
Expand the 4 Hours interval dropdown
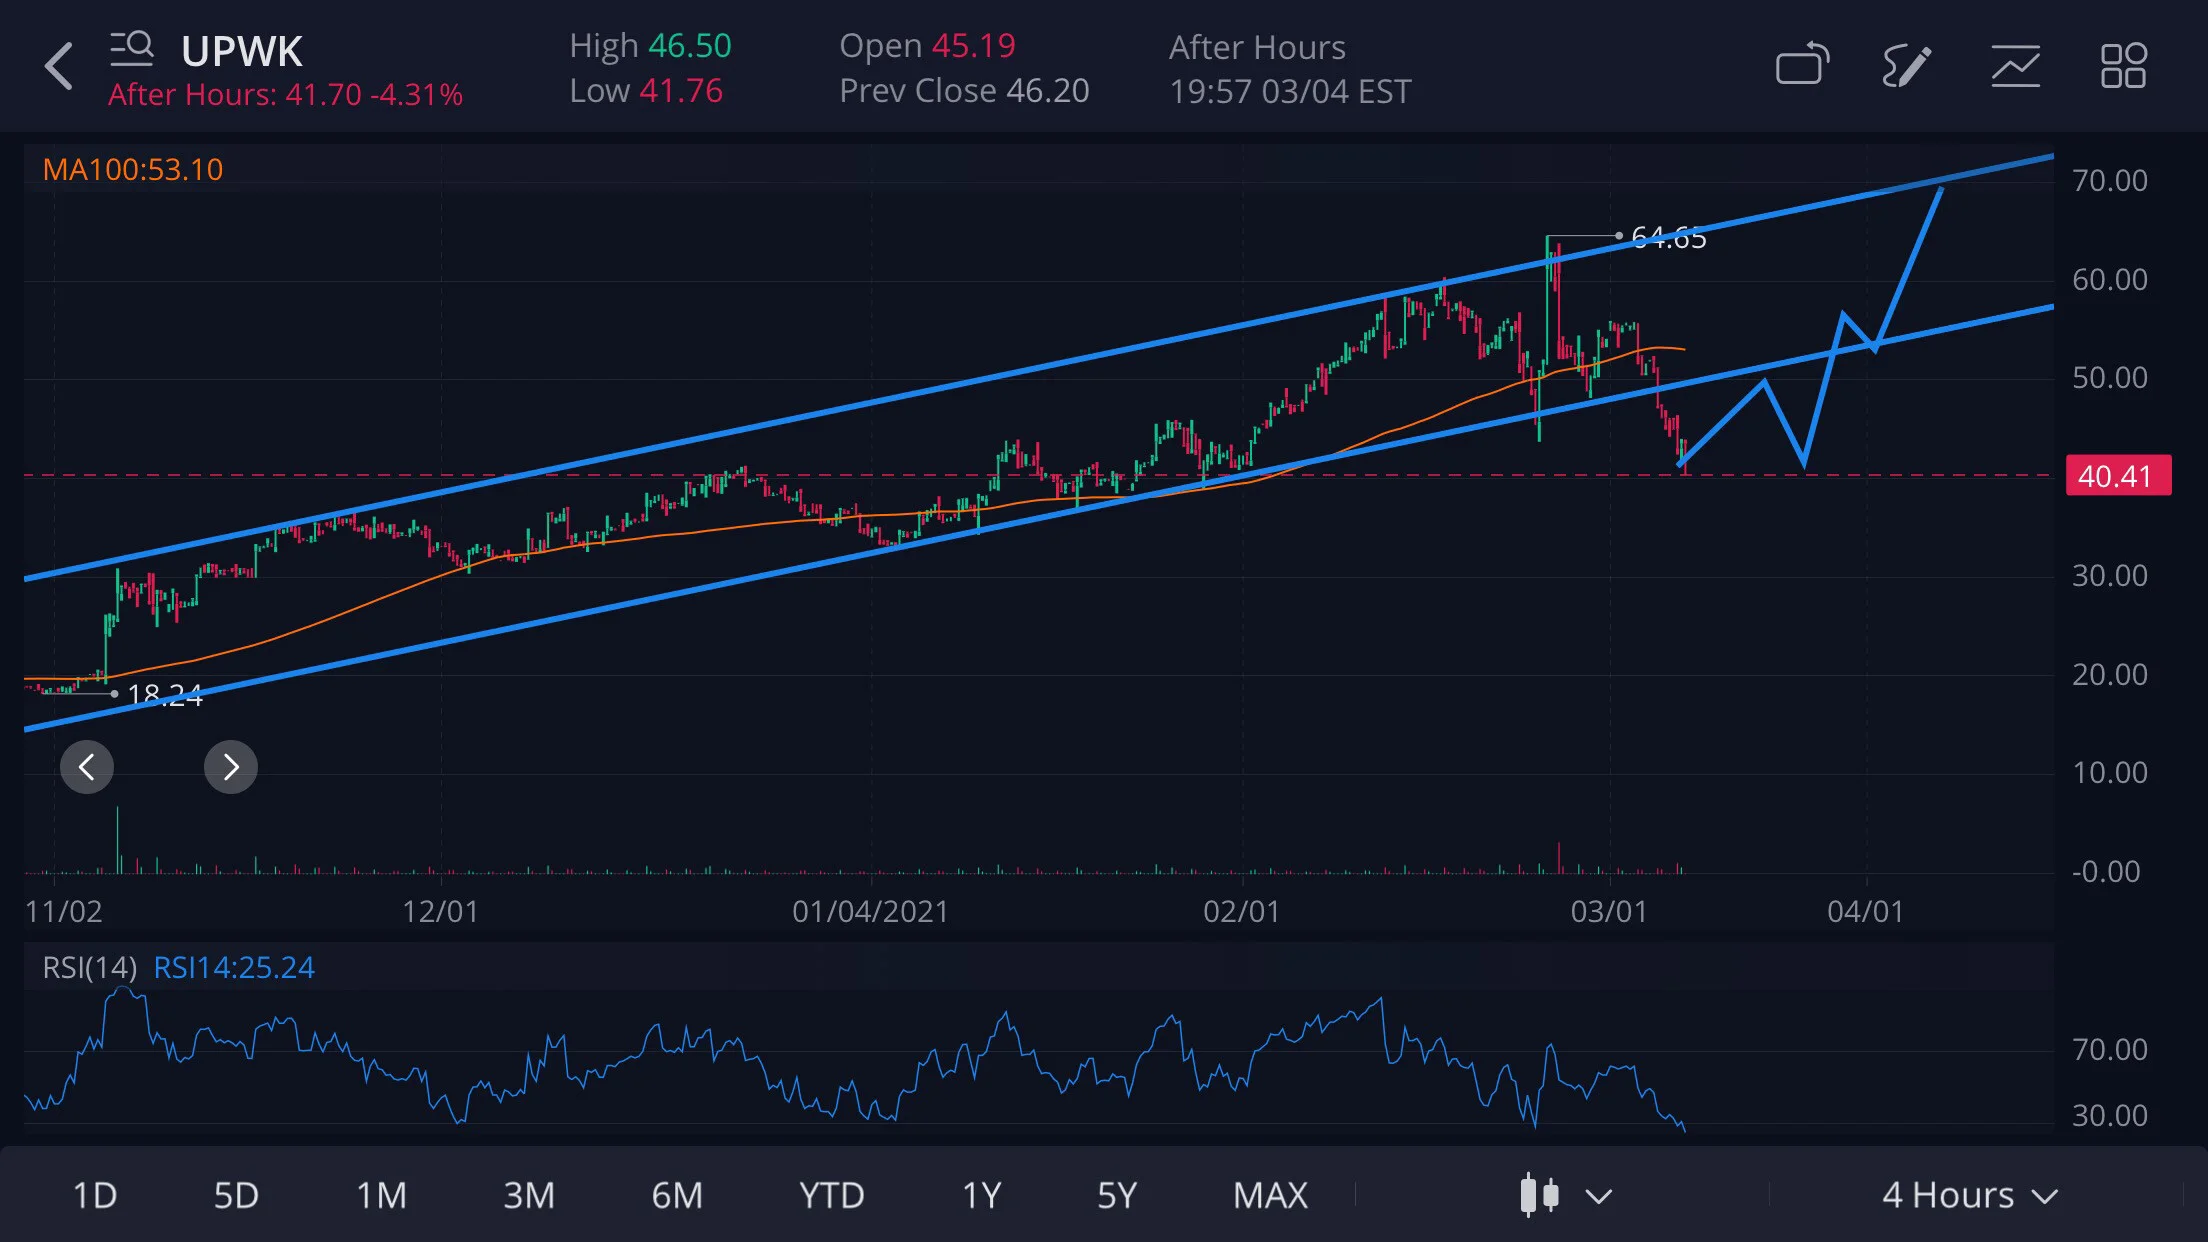click(x=1970, y=1195)
